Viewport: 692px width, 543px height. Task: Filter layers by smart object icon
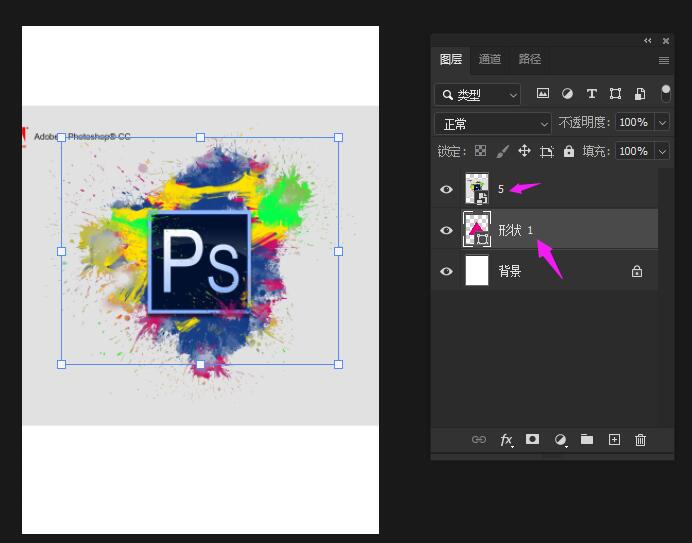(x=639, y=94)
